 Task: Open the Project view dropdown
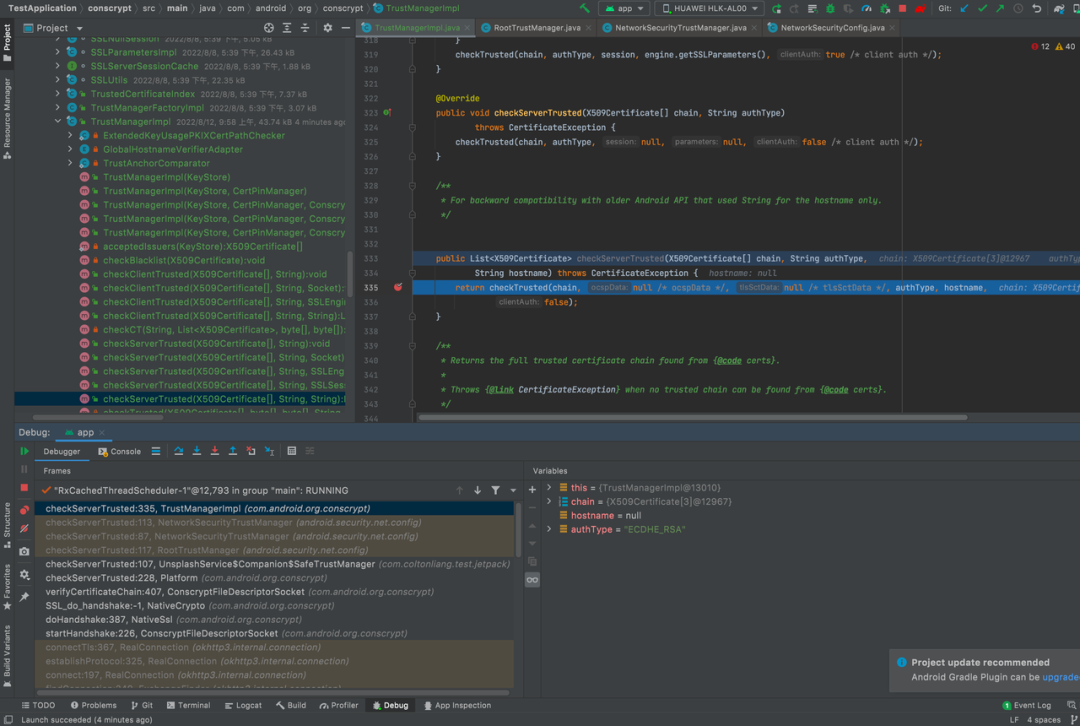pyautogui.click(x=53, y=28)
